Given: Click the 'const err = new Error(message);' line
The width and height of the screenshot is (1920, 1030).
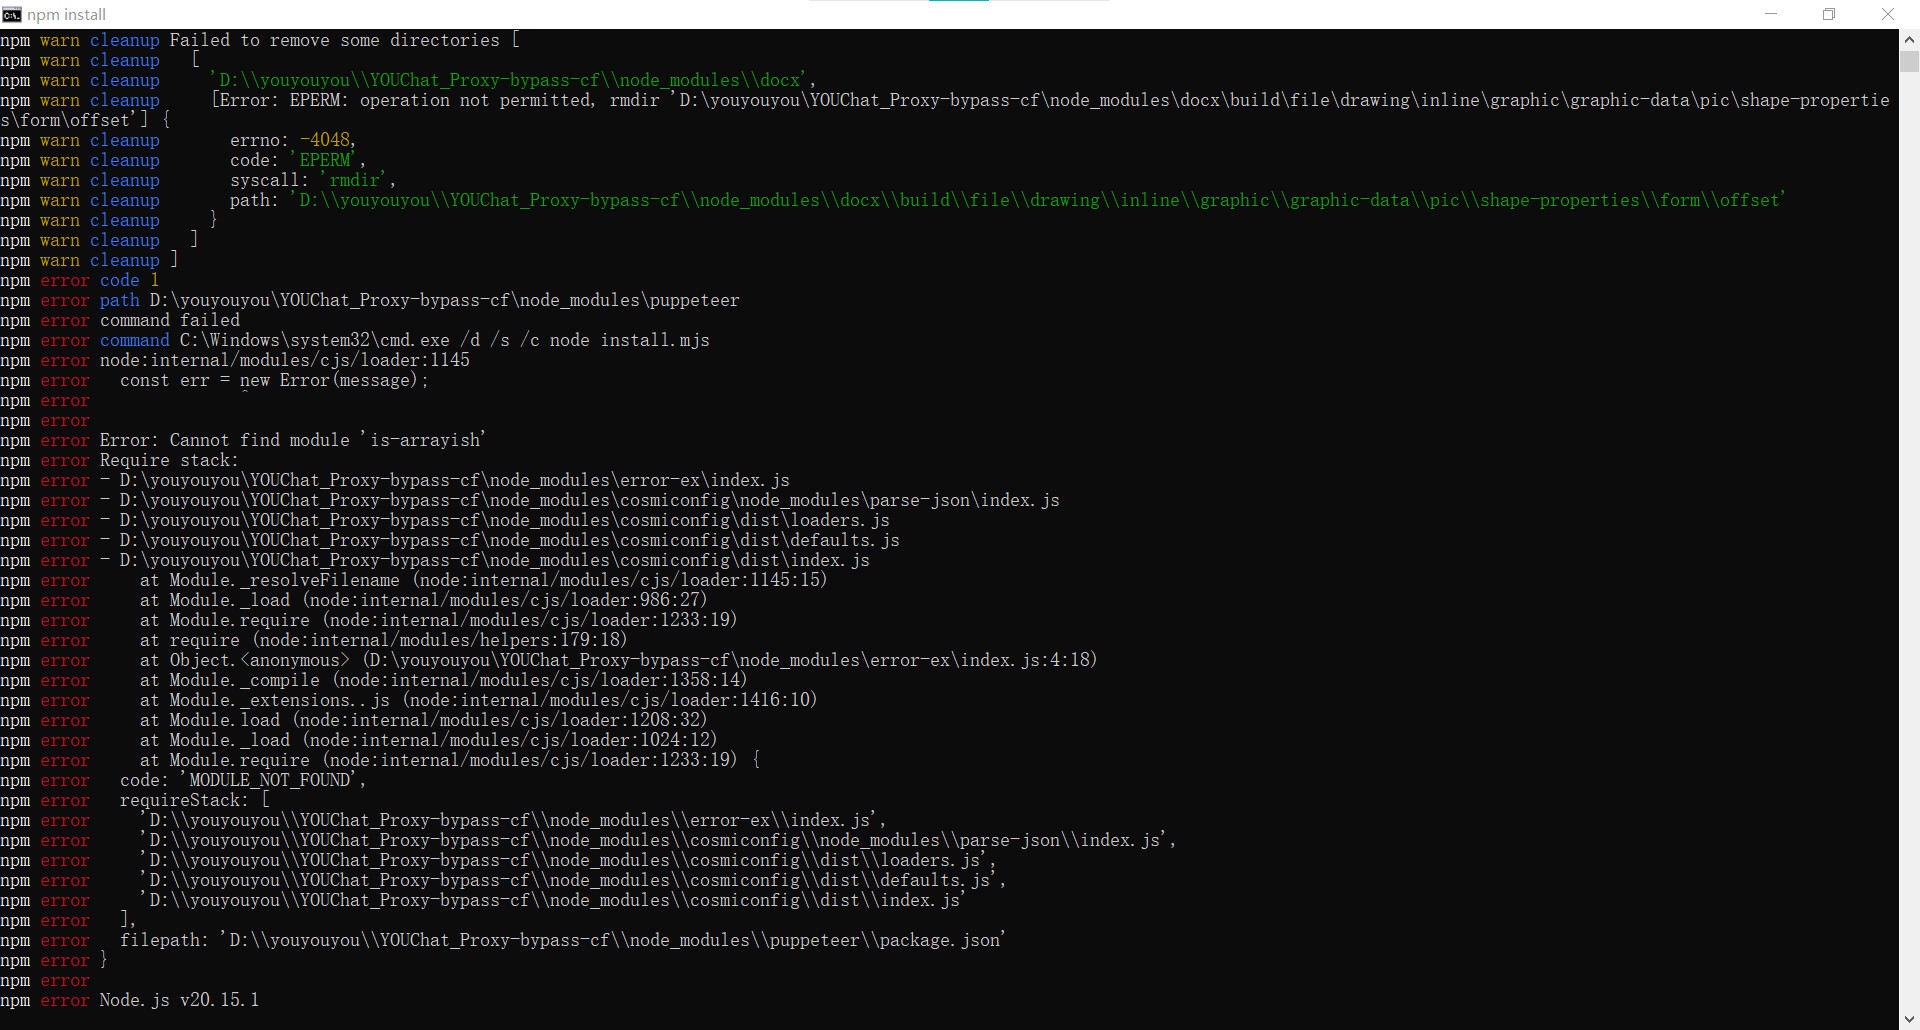Looking at the screenshot, I should (274, 380).
